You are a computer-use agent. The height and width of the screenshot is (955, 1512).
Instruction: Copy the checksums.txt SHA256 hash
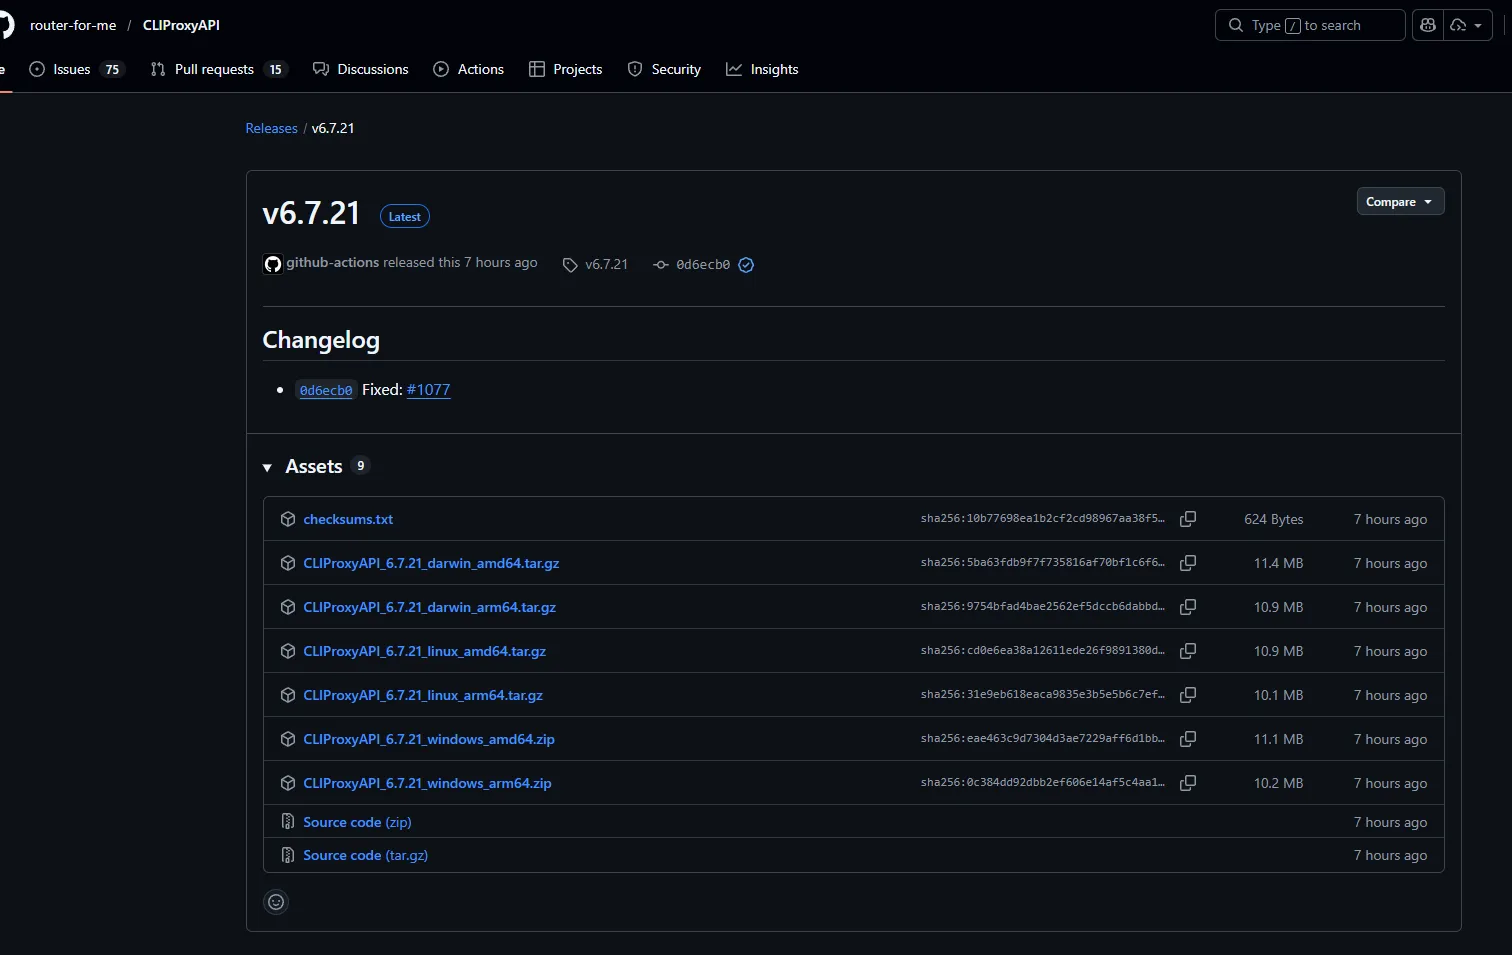coord(1188,519)
